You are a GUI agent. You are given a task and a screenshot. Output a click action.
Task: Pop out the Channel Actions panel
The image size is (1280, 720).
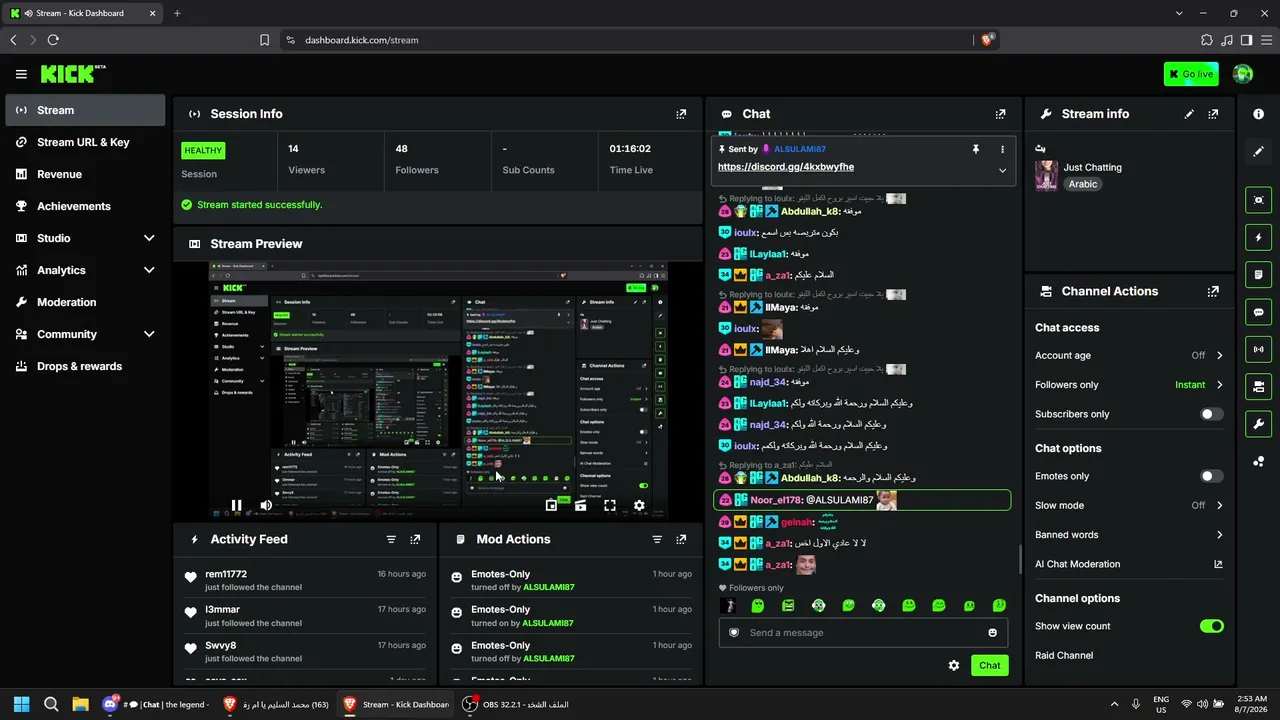click(1213, 292)
